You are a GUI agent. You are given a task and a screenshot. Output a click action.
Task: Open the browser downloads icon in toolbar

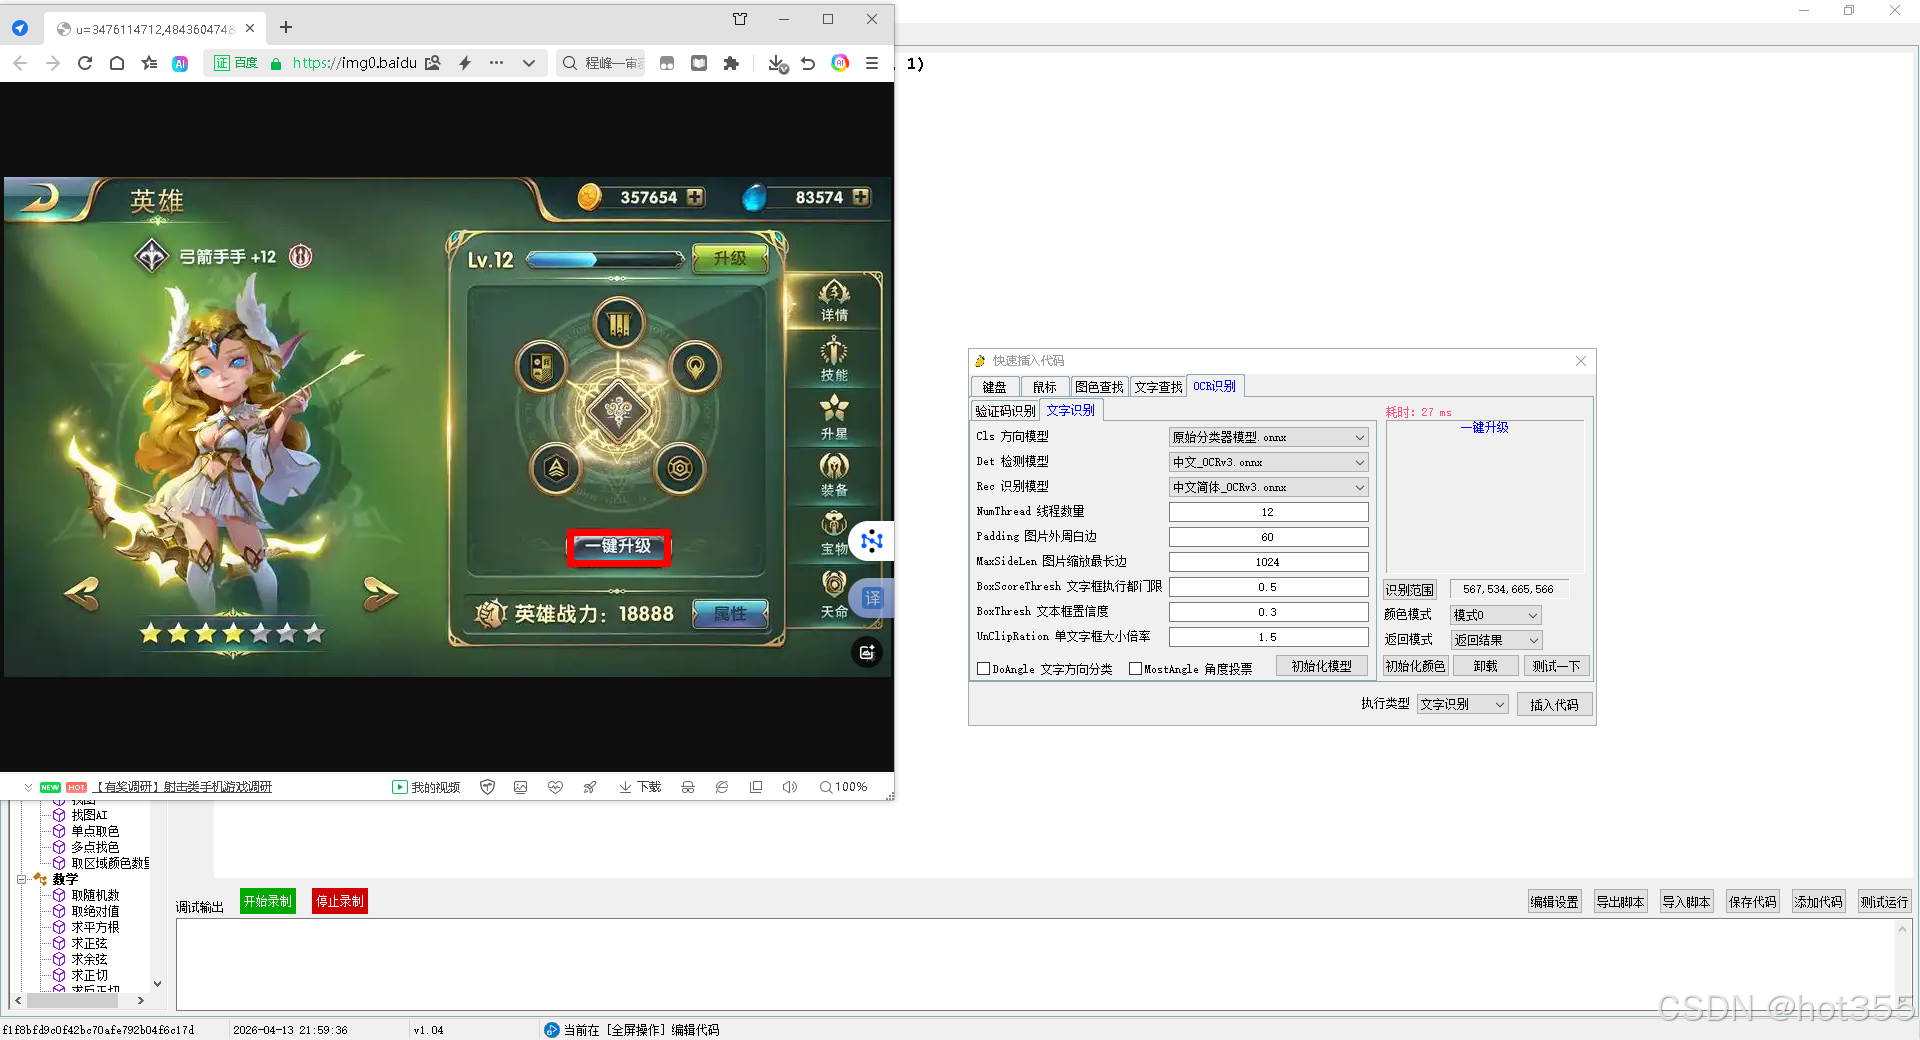pos(777,63)
